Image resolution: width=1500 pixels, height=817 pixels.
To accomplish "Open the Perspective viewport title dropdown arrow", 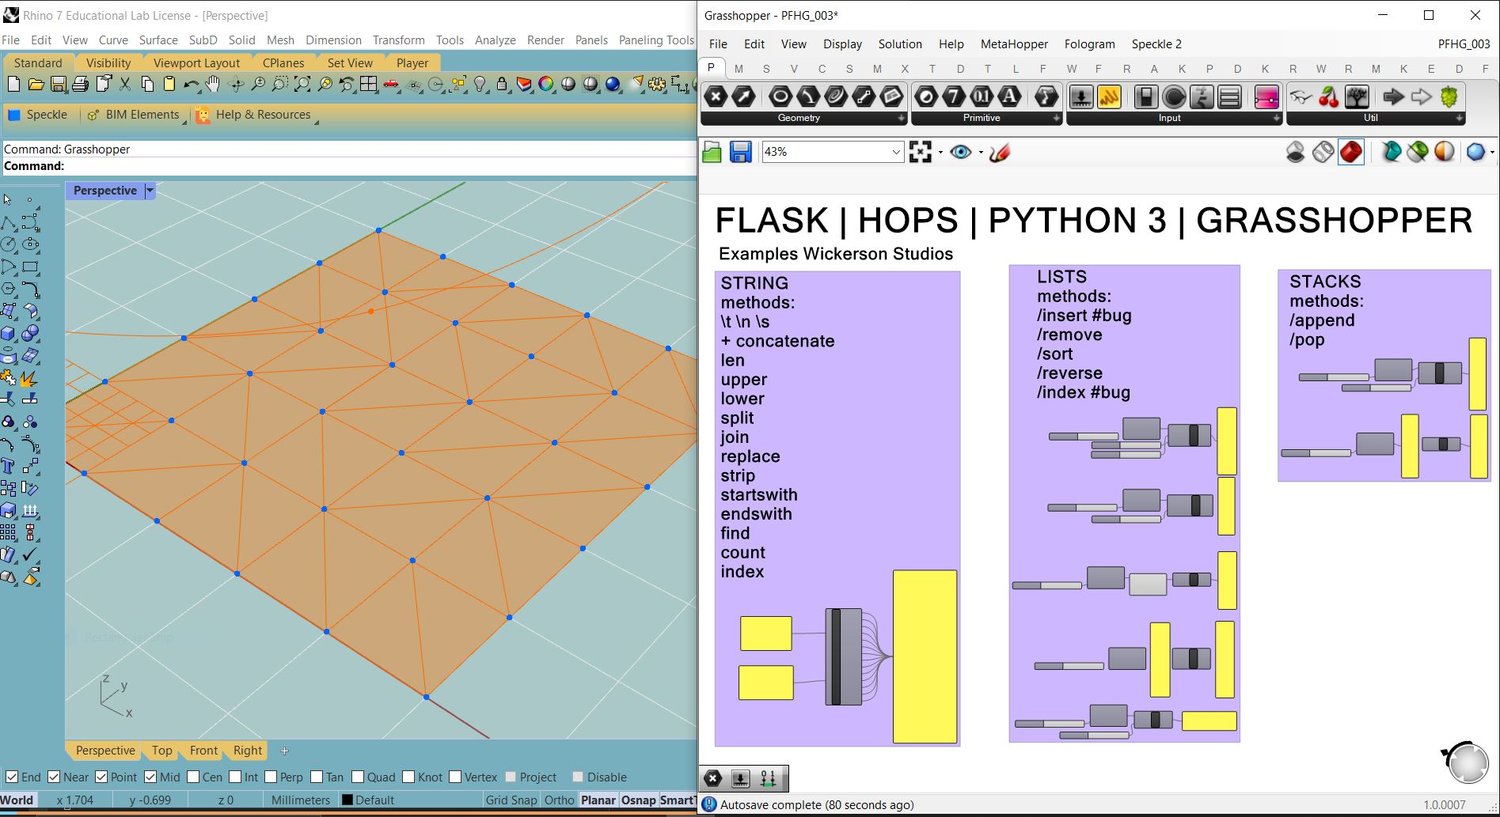I will point(150,190).
